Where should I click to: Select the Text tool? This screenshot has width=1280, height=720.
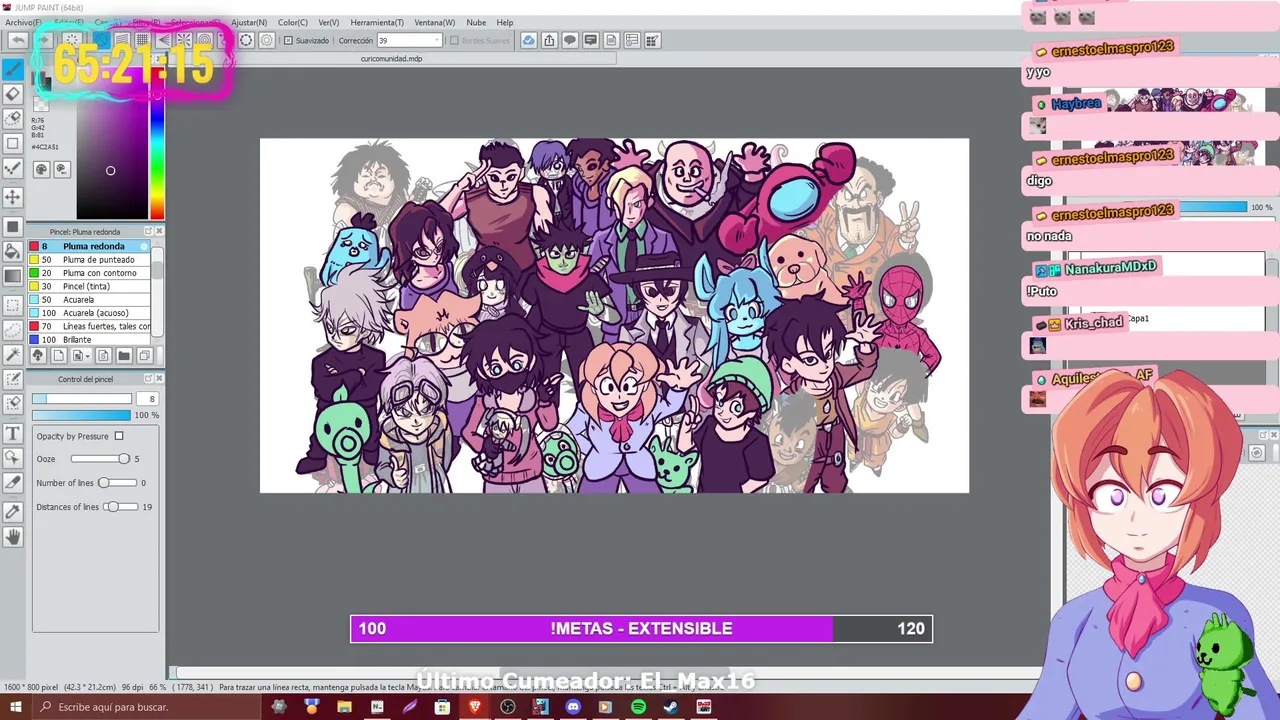13,433
